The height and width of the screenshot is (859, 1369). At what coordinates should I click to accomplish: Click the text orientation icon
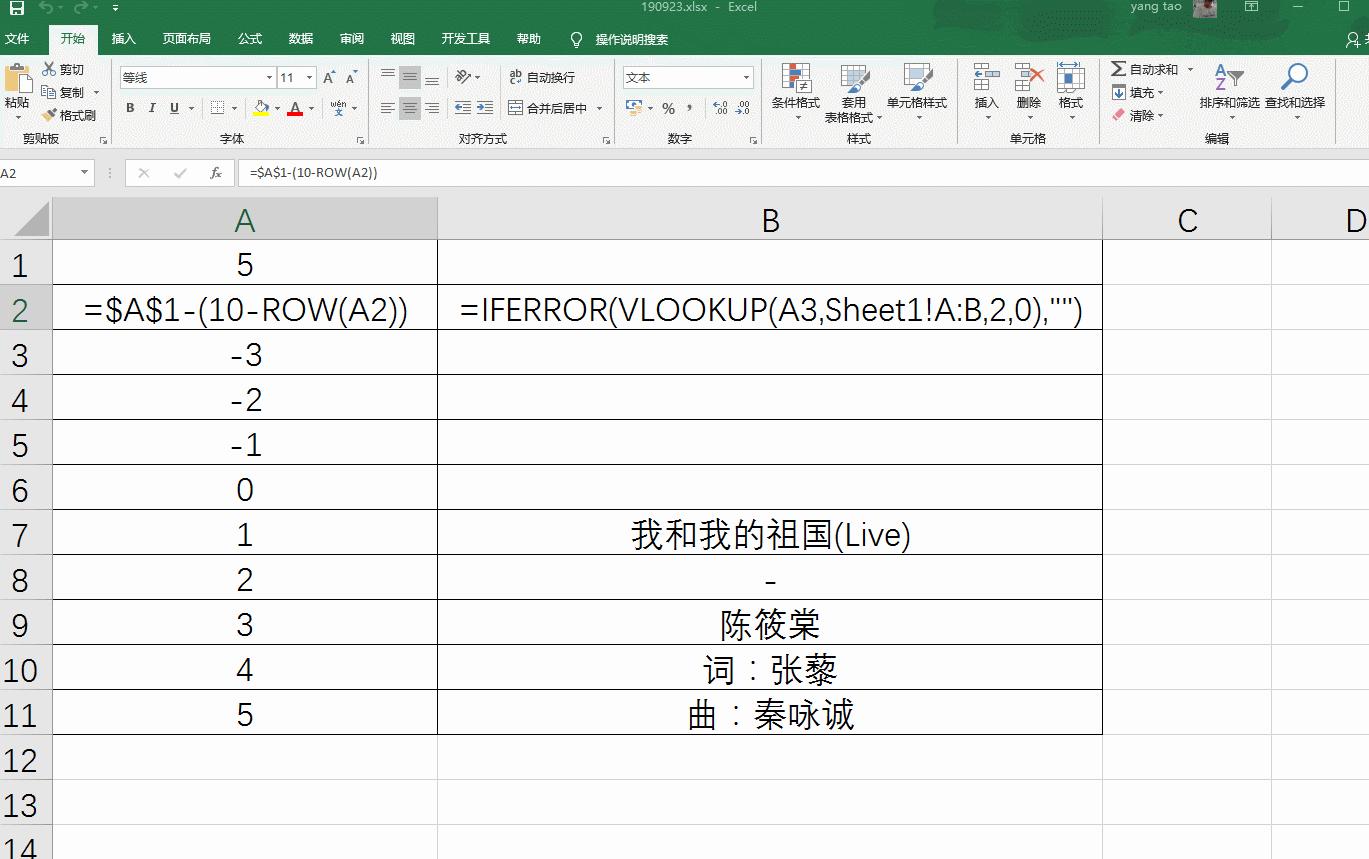(x=462, y=77)
